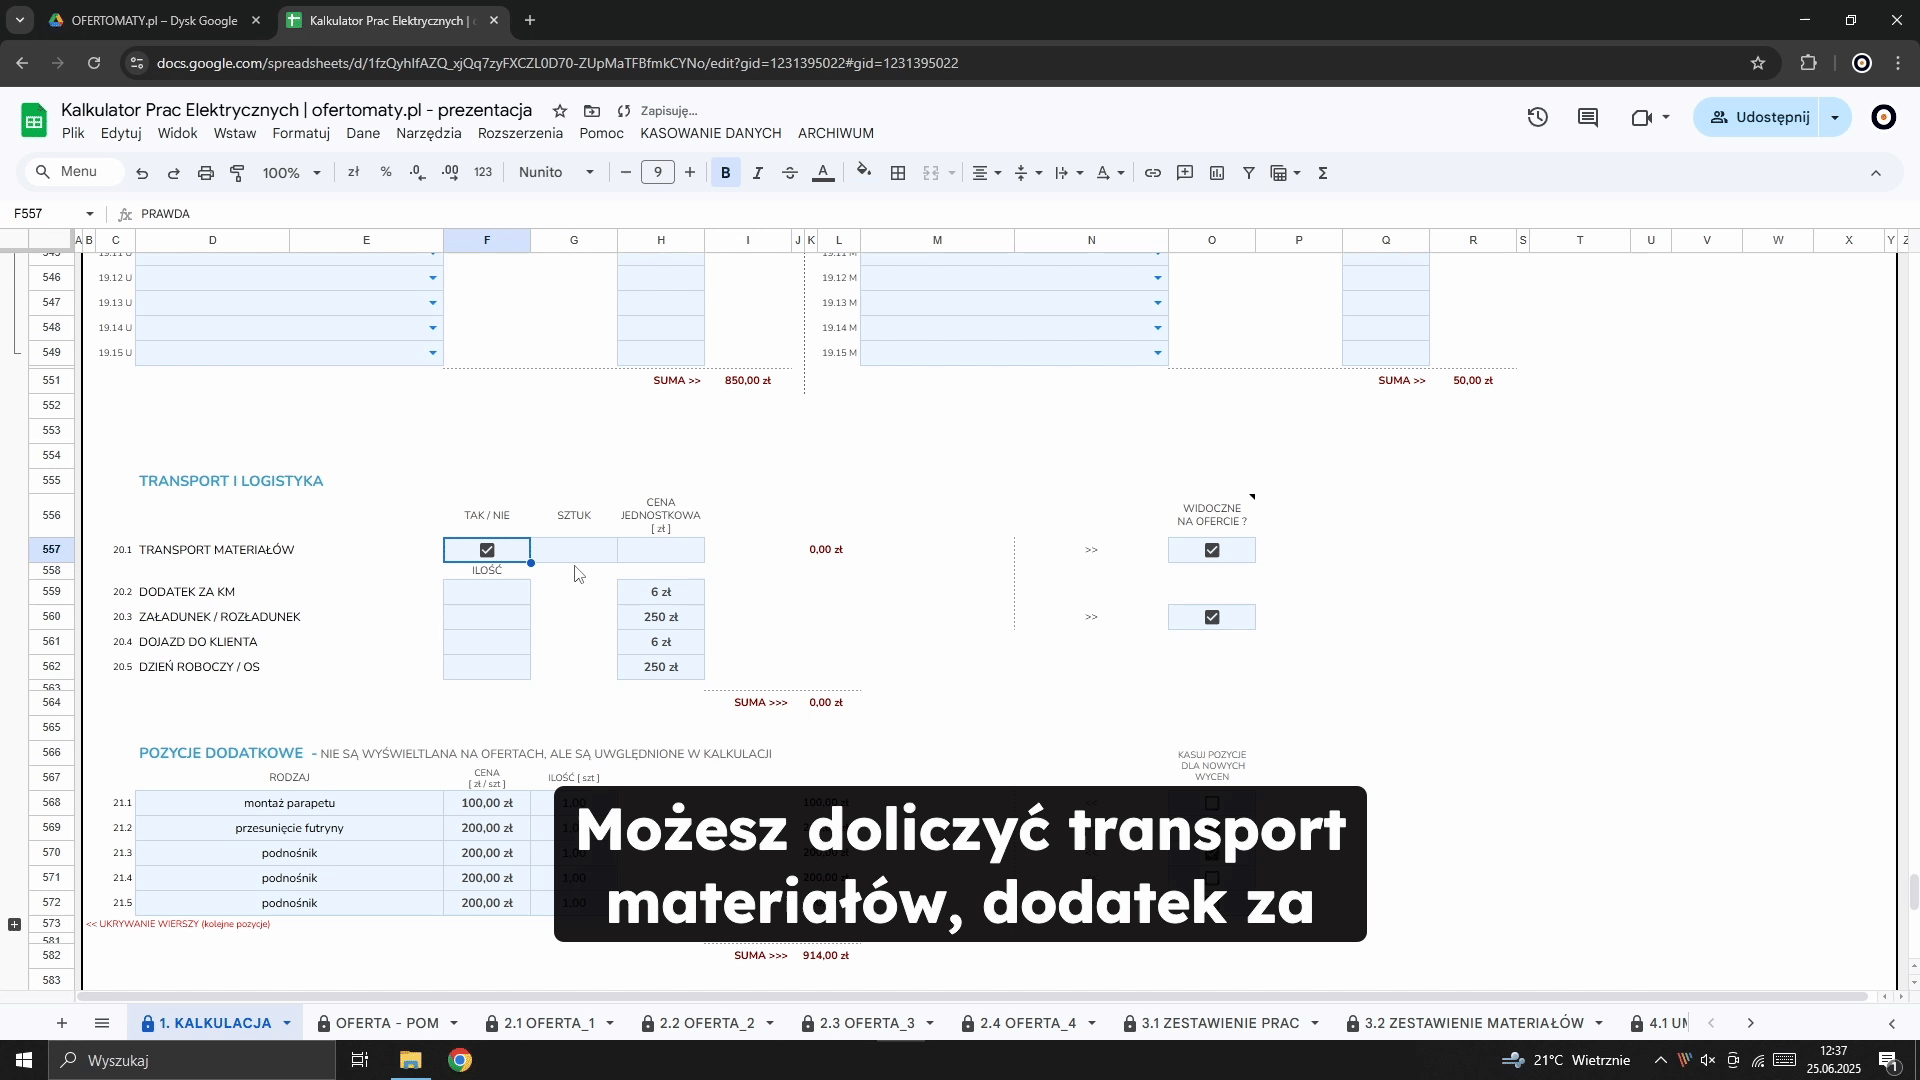The image size is (1920, 1080).
Task: Click the print icon in toolbar
Action: pyautogui.click(x=206, y=173)
